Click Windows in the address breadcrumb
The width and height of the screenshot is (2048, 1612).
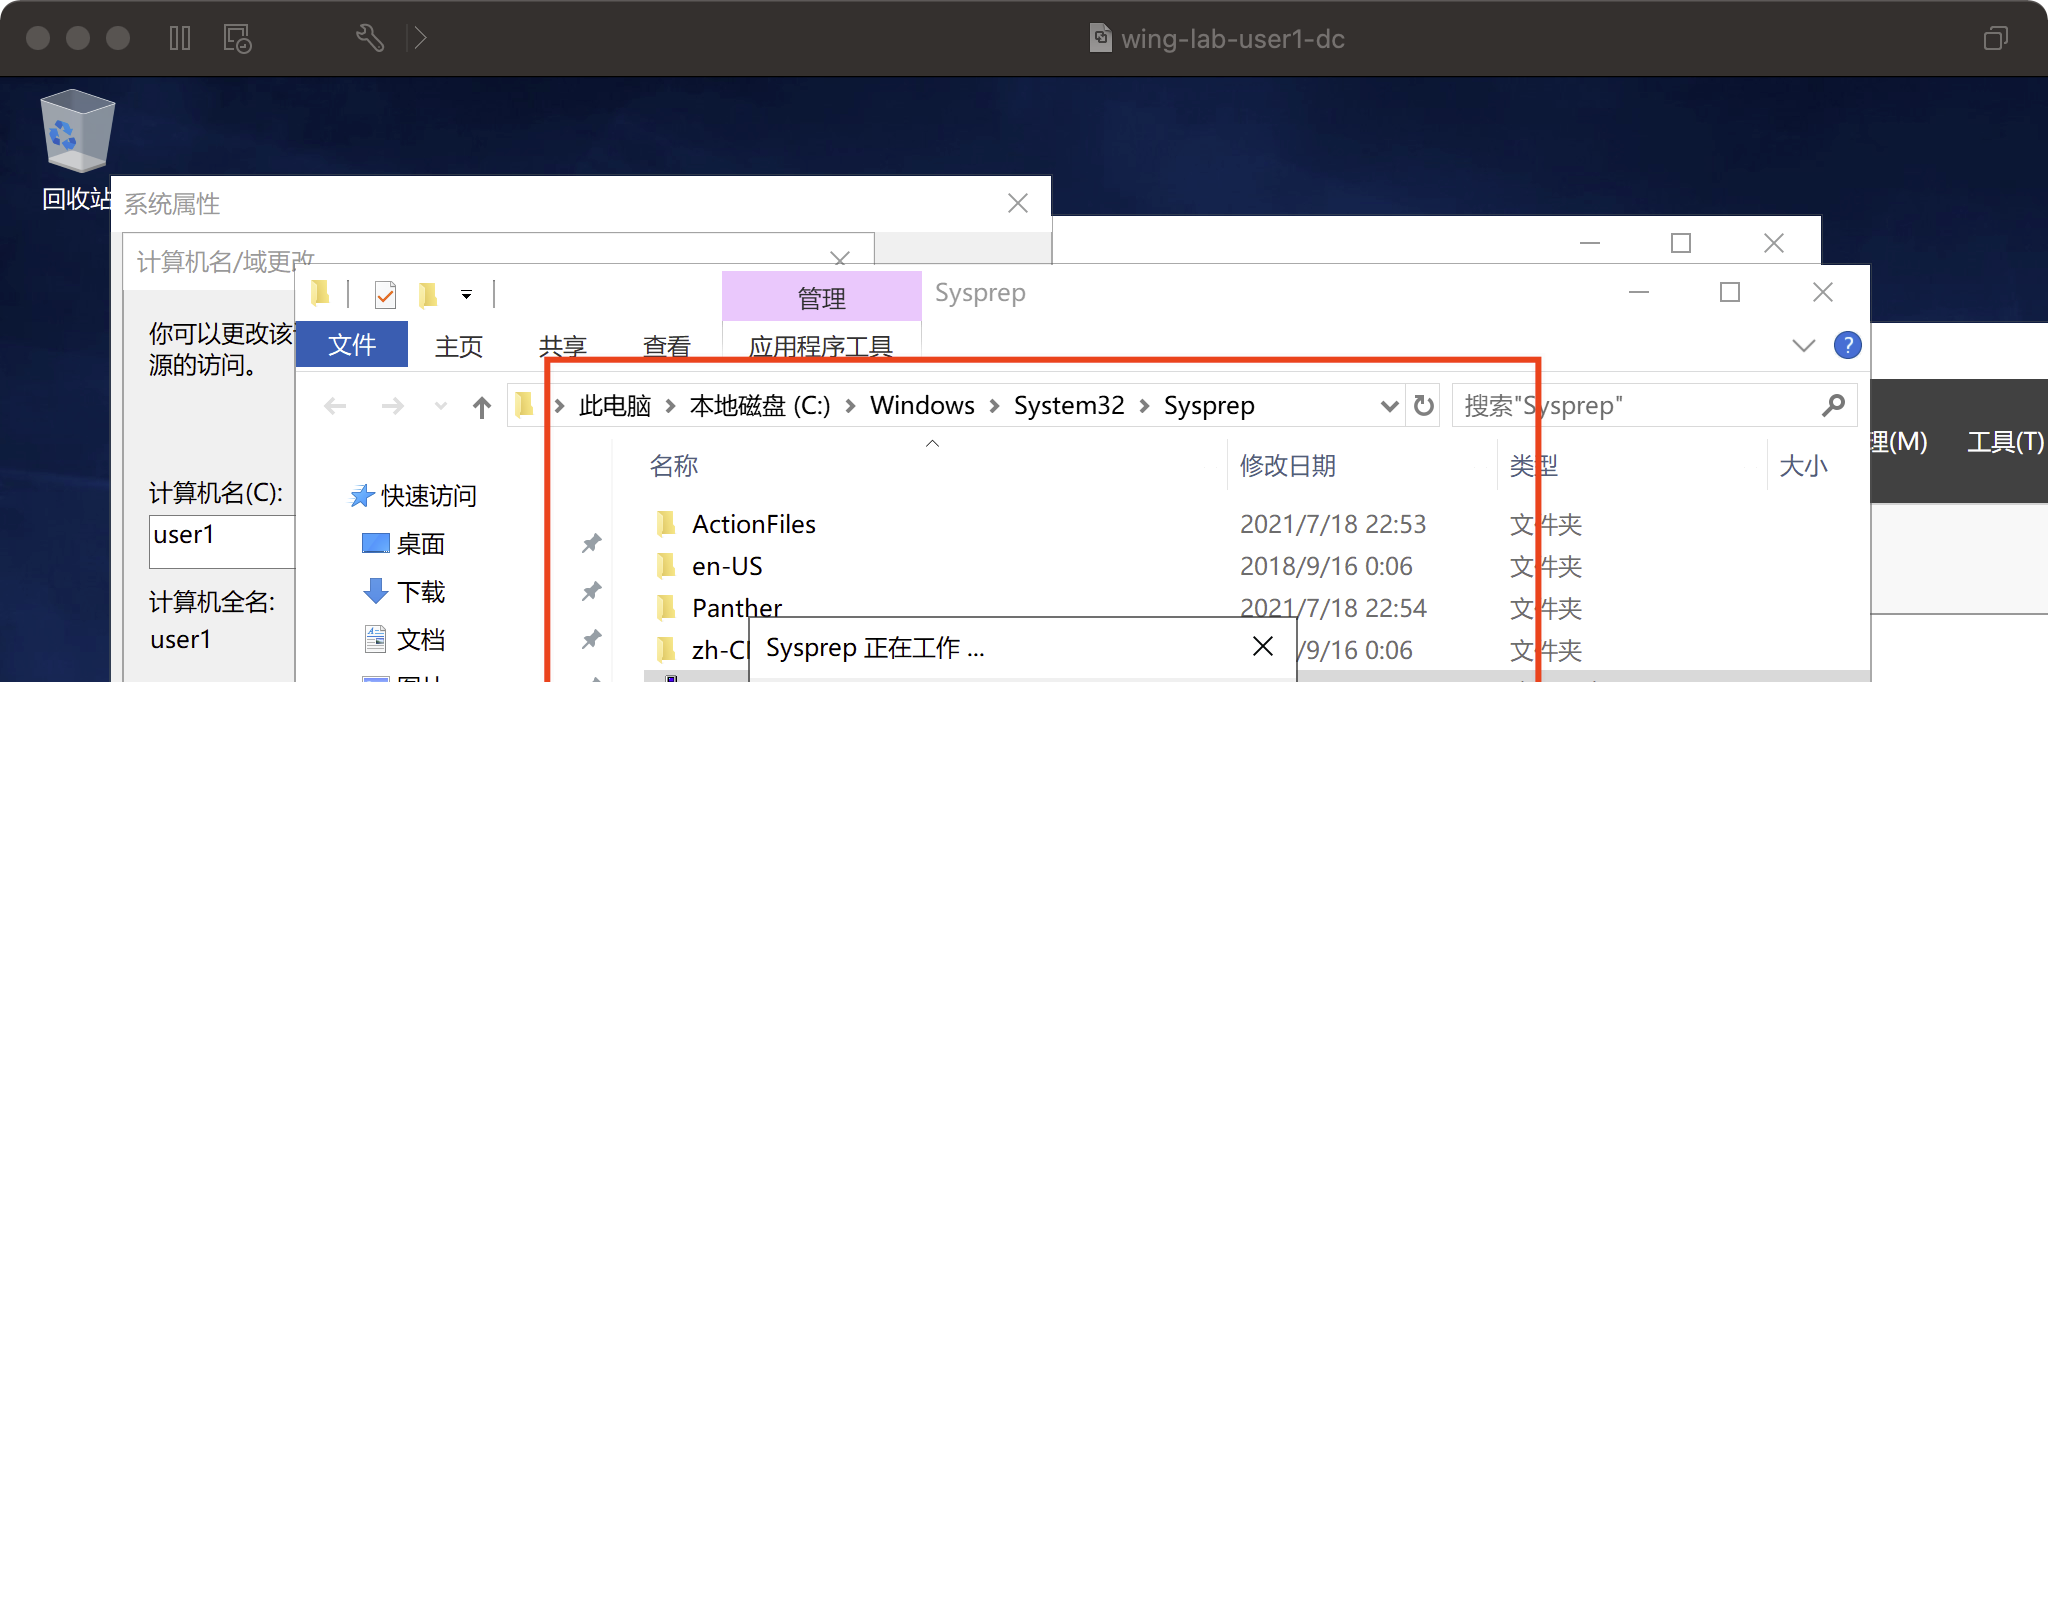922,405
